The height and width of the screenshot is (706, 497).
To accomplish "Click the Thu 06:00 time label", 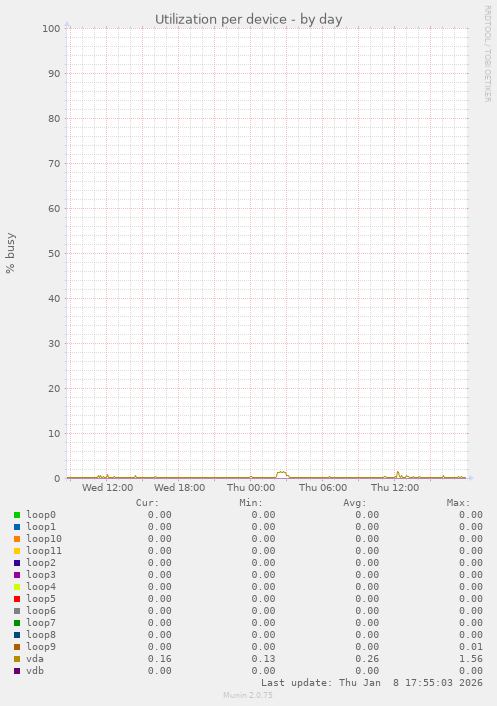I will tap(323, 488).
